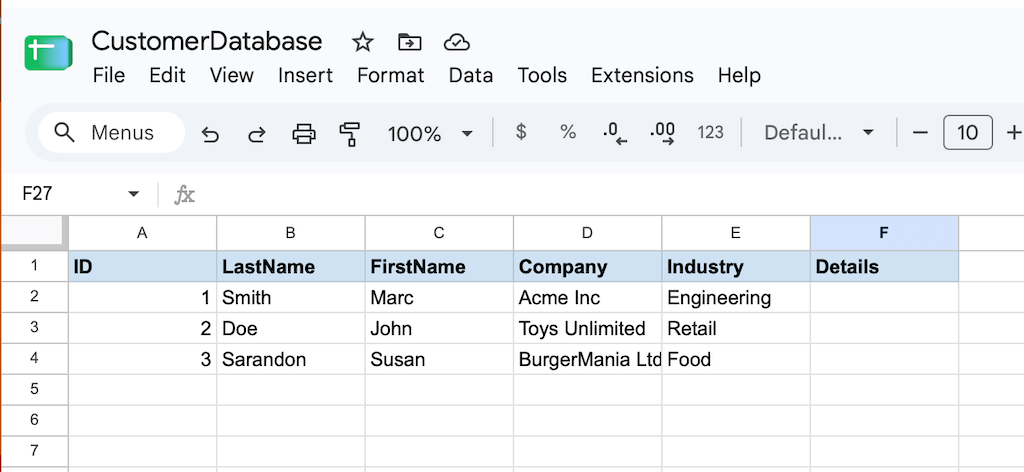
Task: Apply percent format icon
Action: 568,133
